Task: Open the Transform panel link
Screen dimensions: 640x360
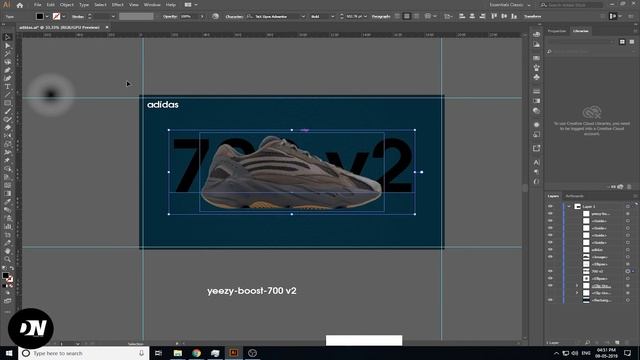Action: tap(533, 16)
